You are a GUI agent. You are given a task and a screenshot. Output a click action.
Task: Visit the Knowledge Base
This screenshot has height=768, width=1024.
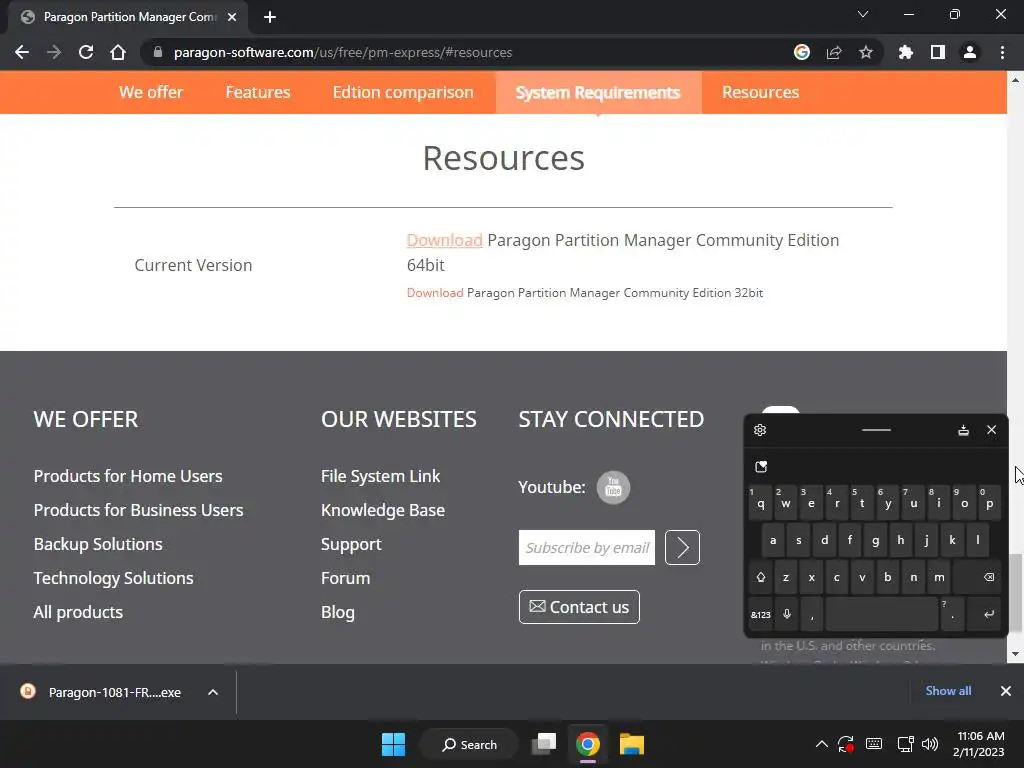[x=383, y=510]
